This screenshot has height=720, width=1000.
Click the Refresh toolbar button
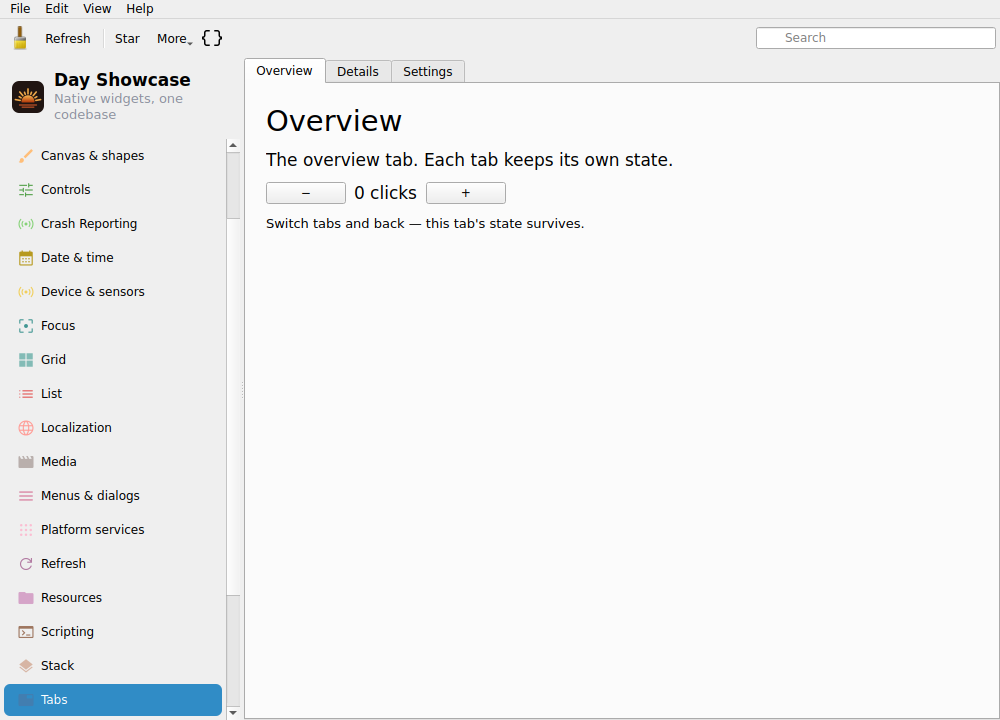click(68, 39)
